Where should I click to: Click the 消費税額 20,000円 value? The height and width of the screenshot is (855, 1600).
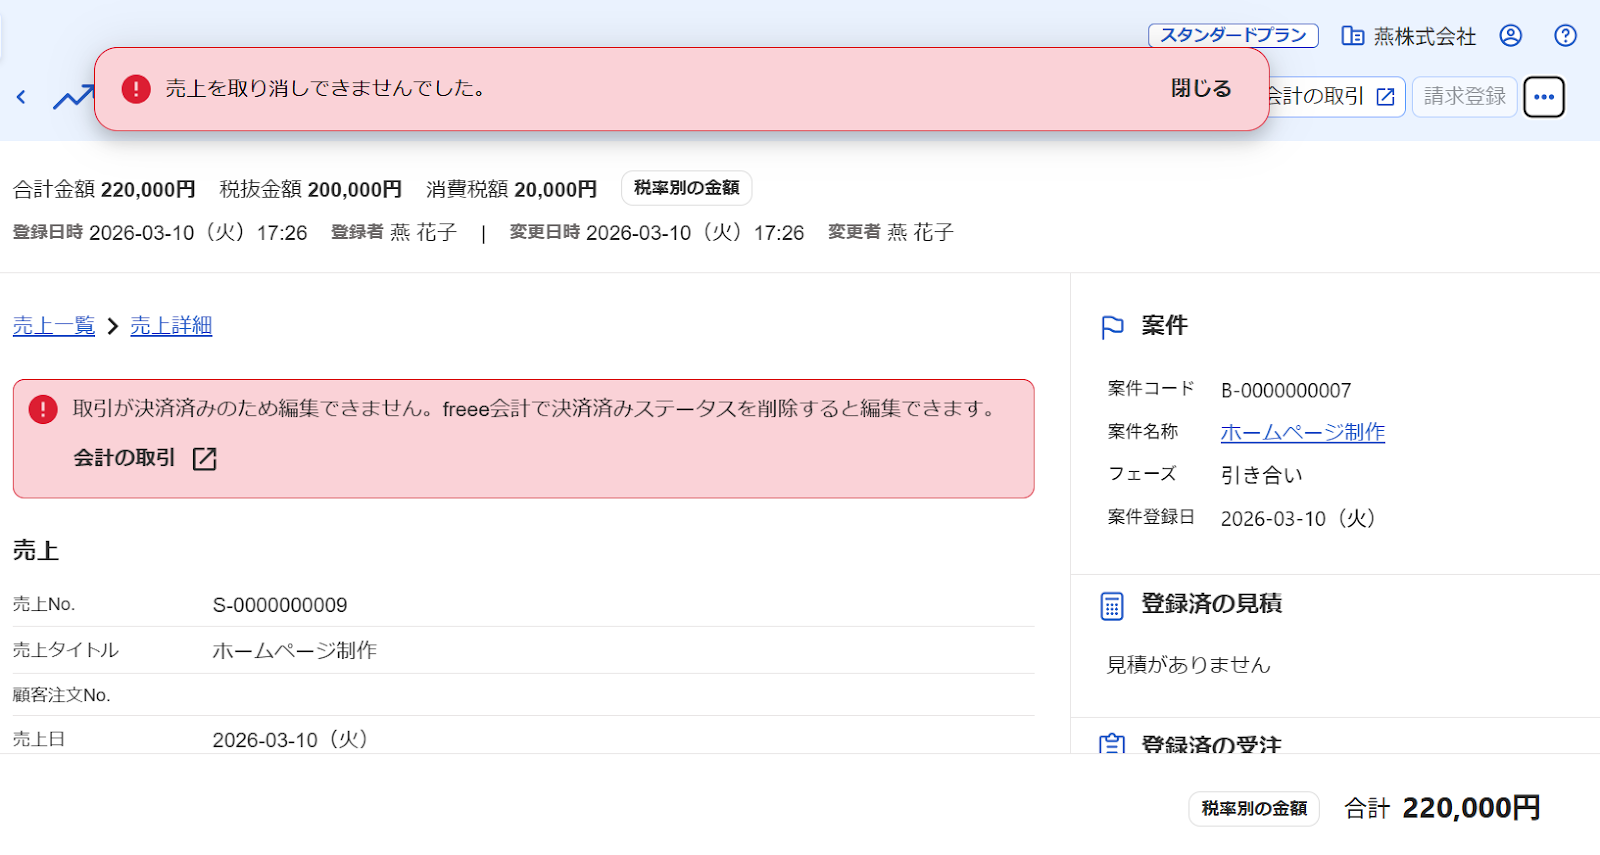[555, 189]
